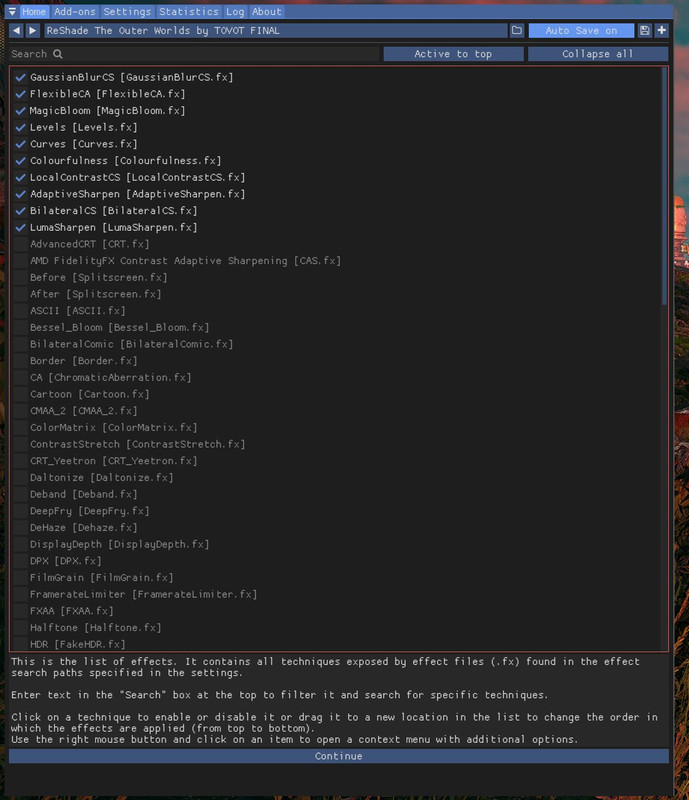Viewport: 689px width, 800px height.
Task: Click the preset name field ReShade The Outer Worlds
Action: click(276, 31)
